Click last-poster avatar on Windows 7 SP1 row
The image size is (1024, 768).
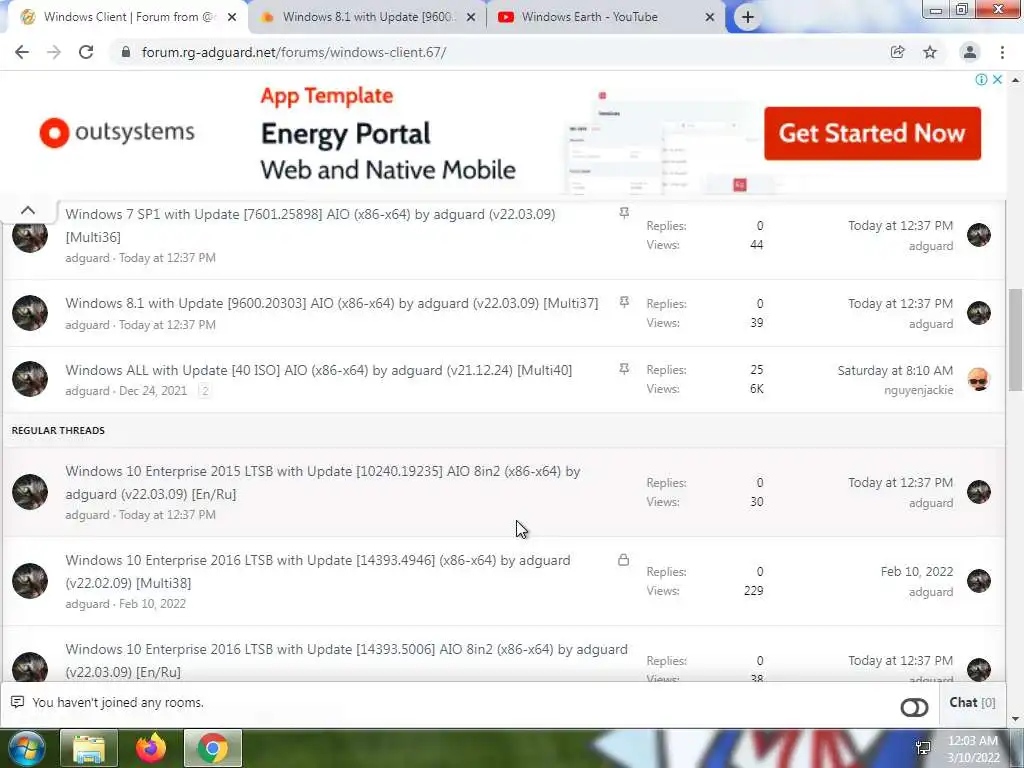(x=978, y=235)
